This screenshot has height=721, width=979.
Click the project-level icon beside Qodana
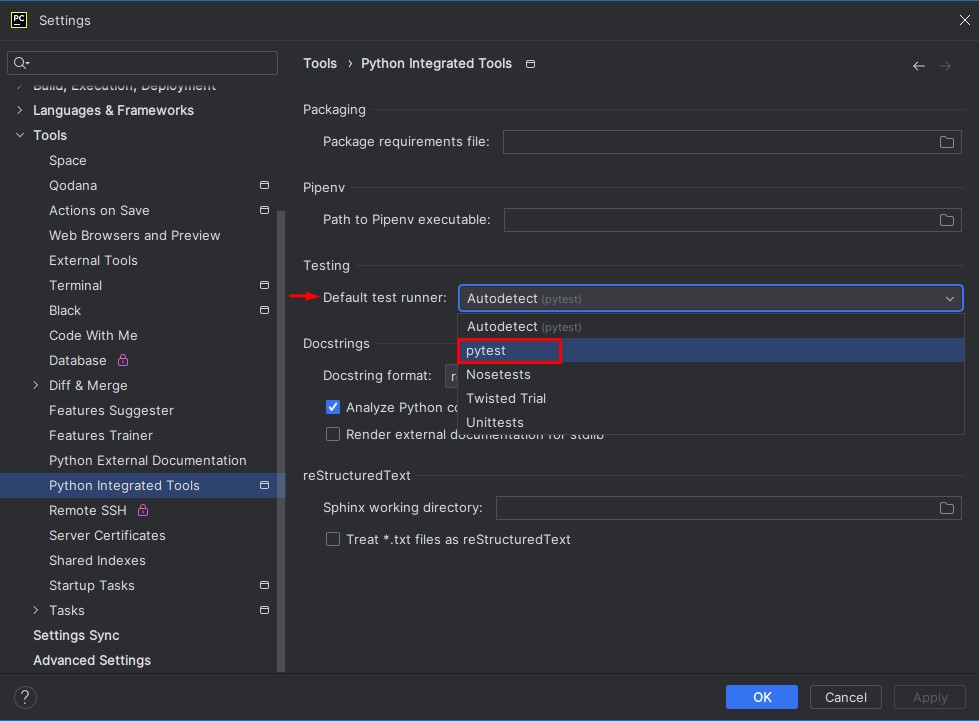[x=264, y=186]
